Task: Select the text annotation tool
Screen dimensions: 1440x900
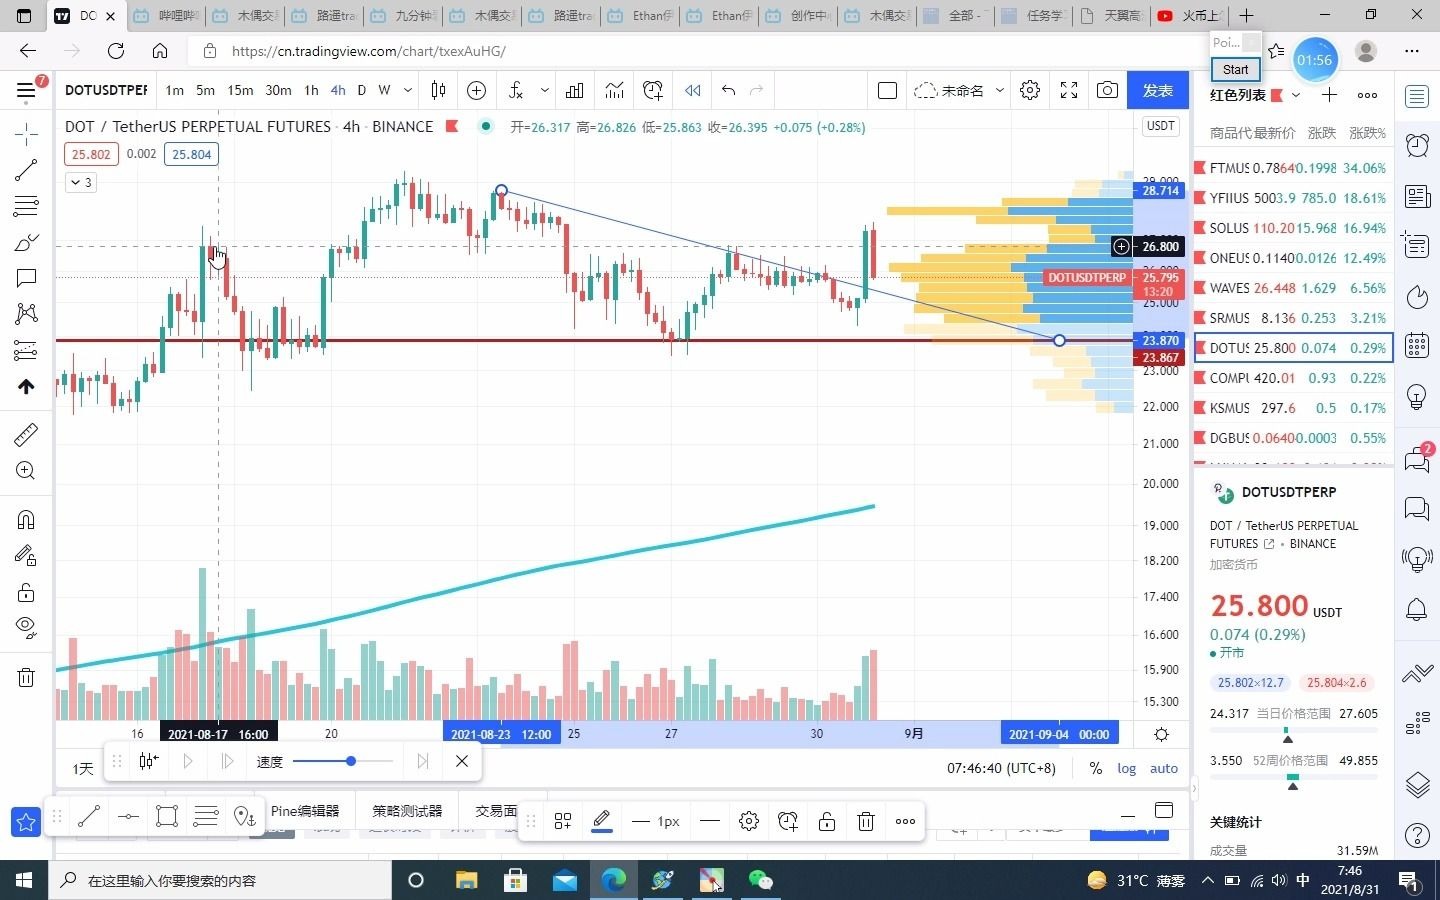Action: (26, 278)
